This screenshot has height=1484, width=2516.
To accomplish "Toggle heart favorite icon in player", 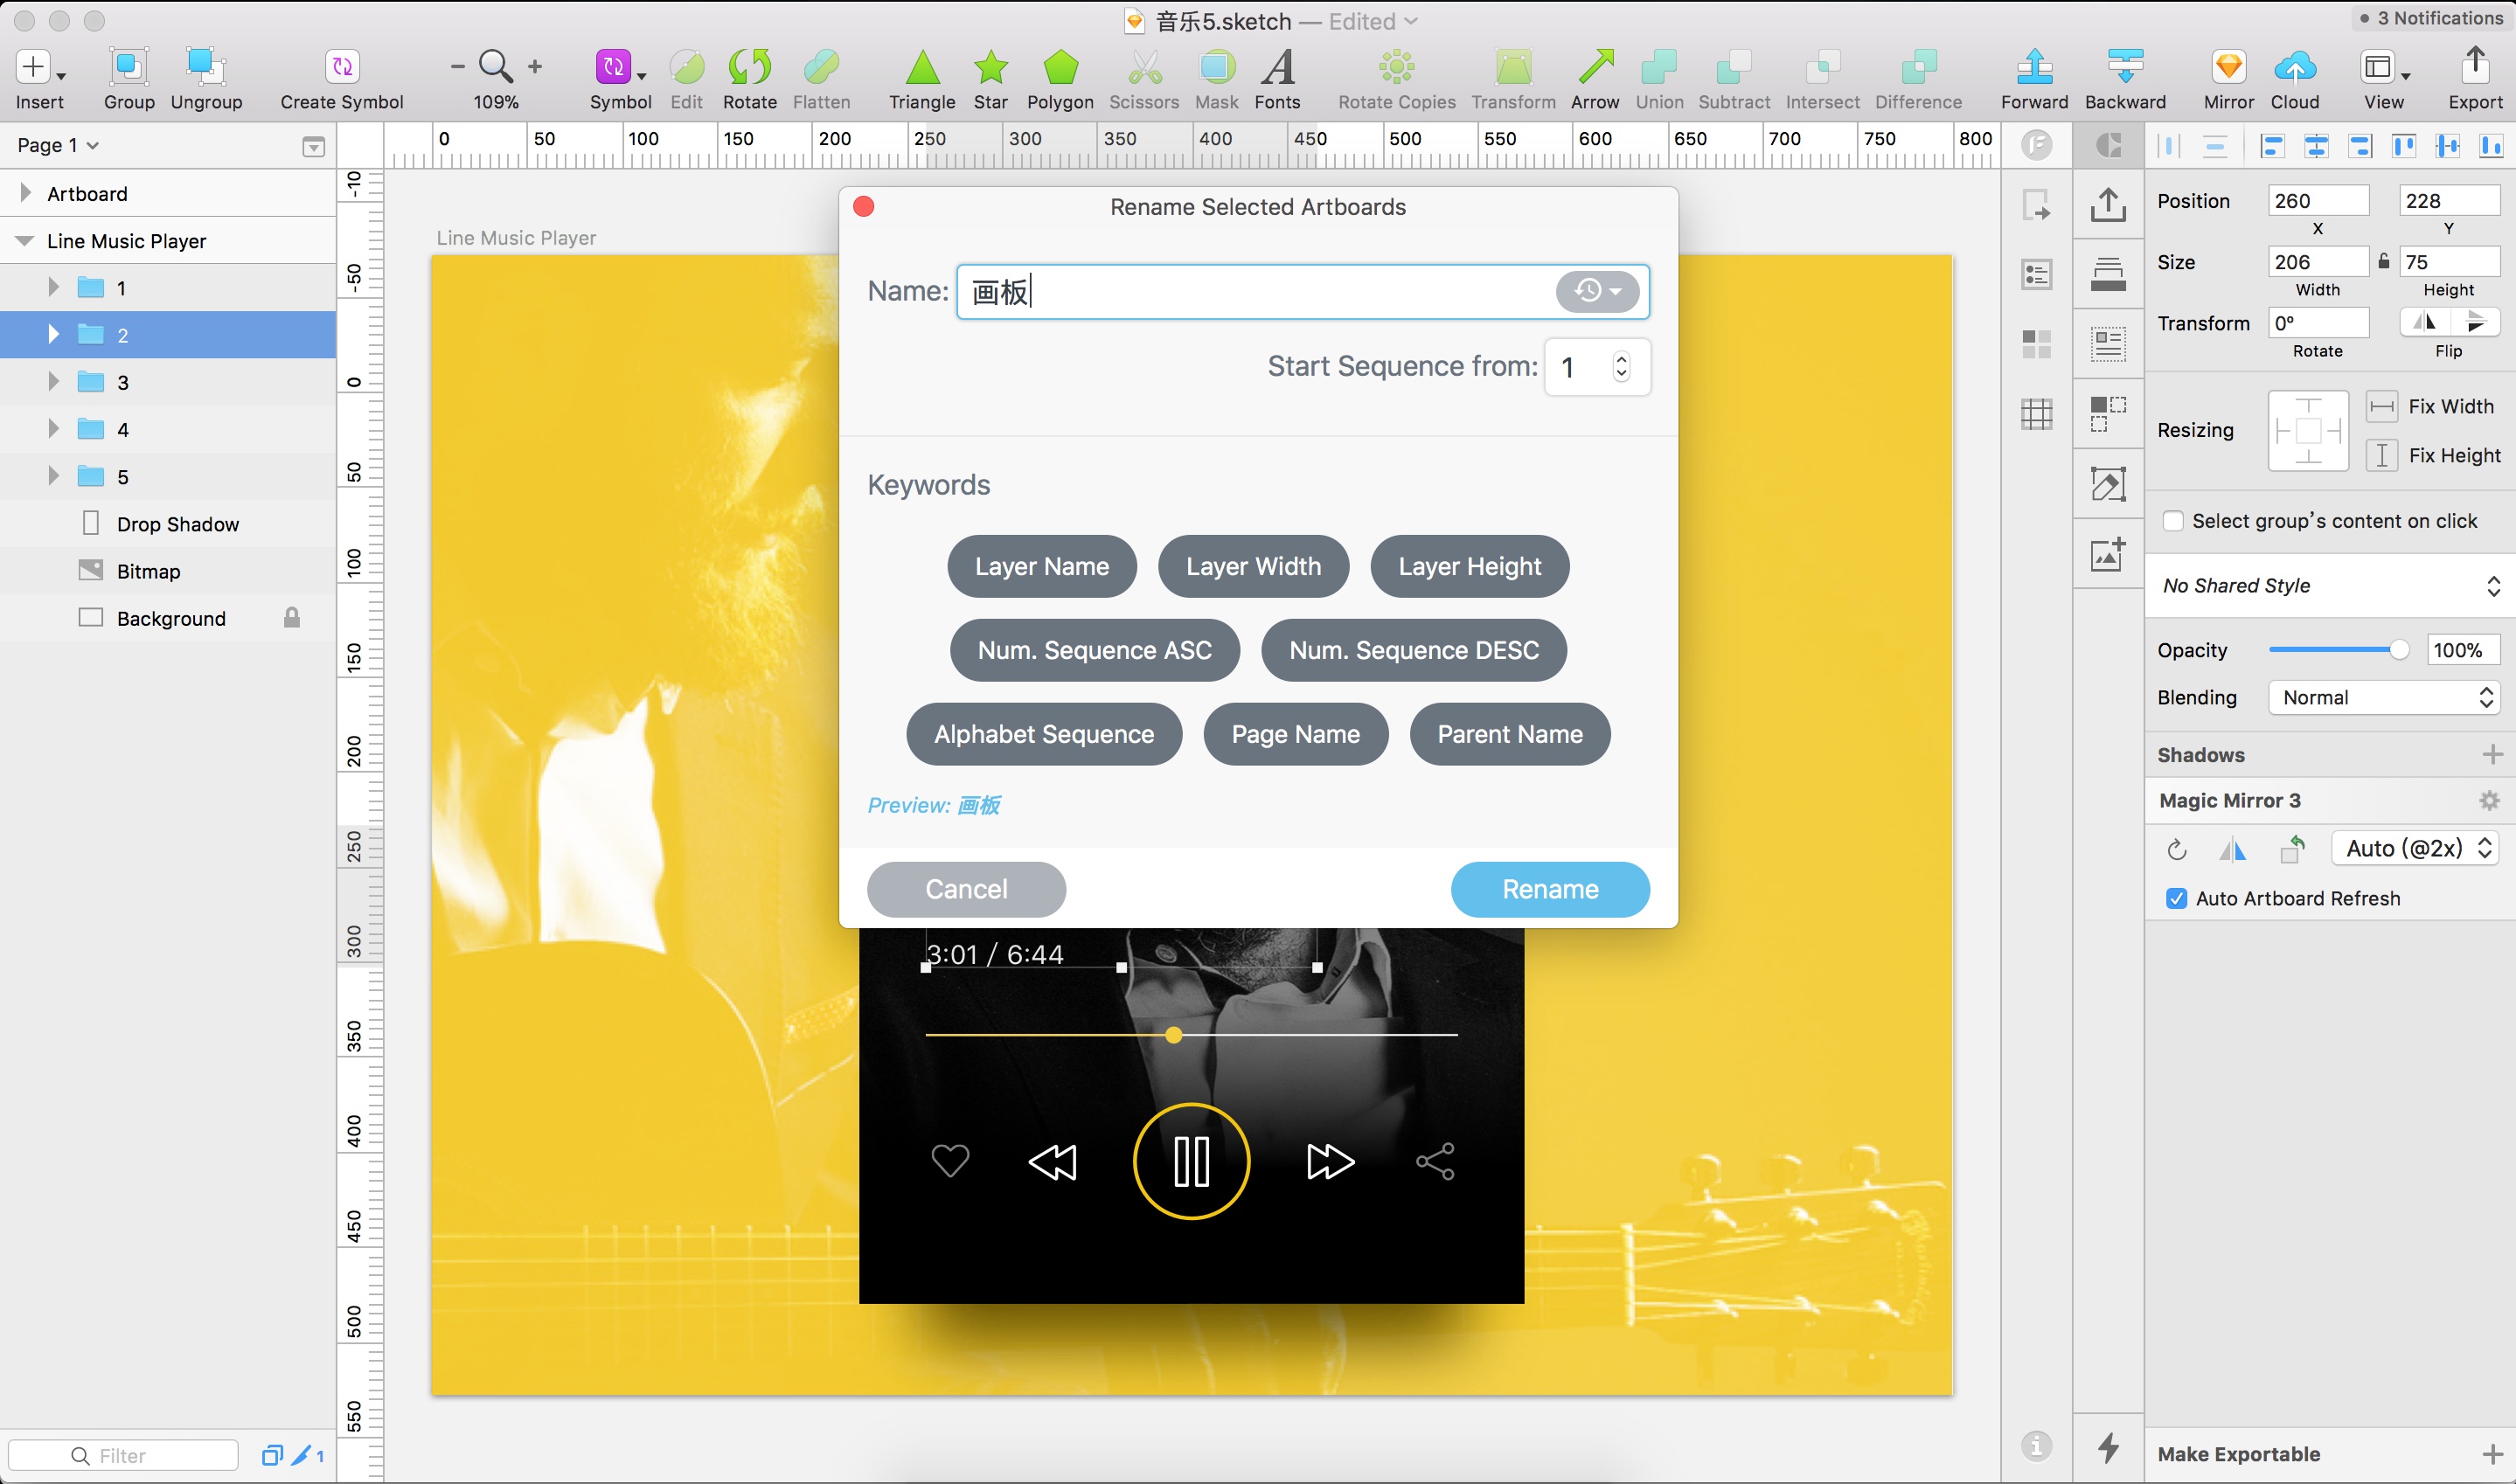I will [950, 1161].
